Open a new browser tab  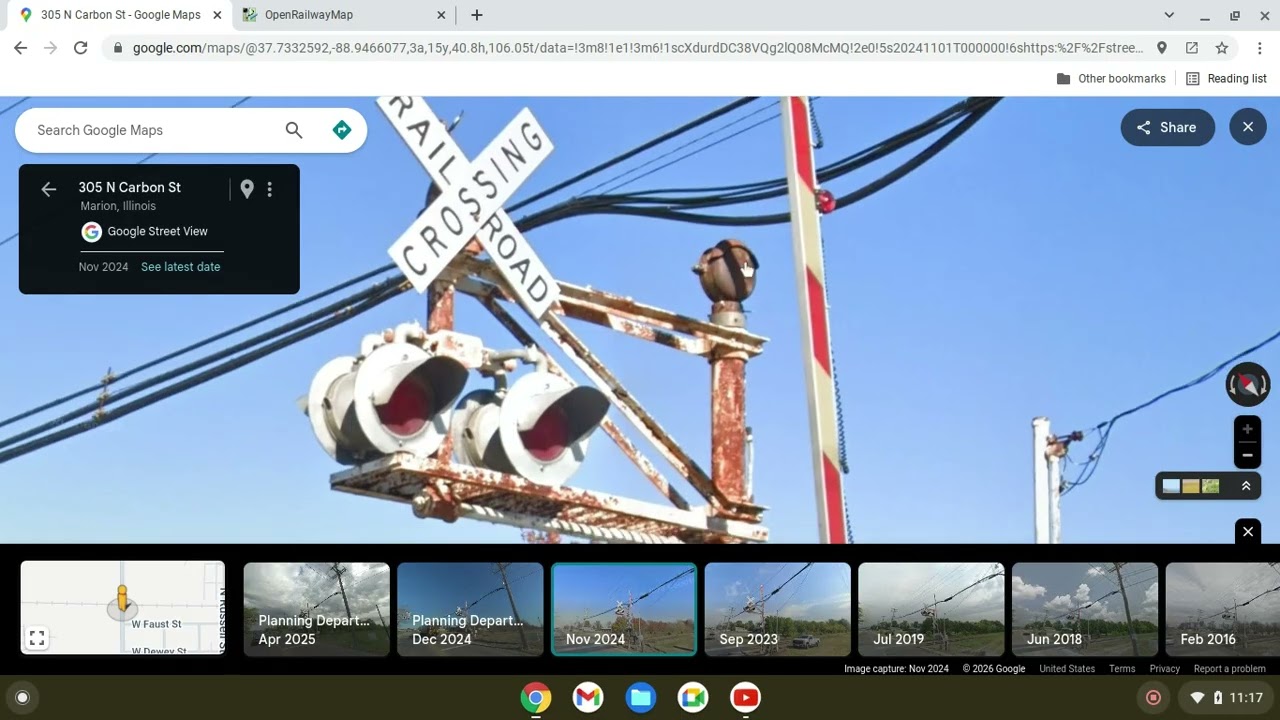point(477,15)
